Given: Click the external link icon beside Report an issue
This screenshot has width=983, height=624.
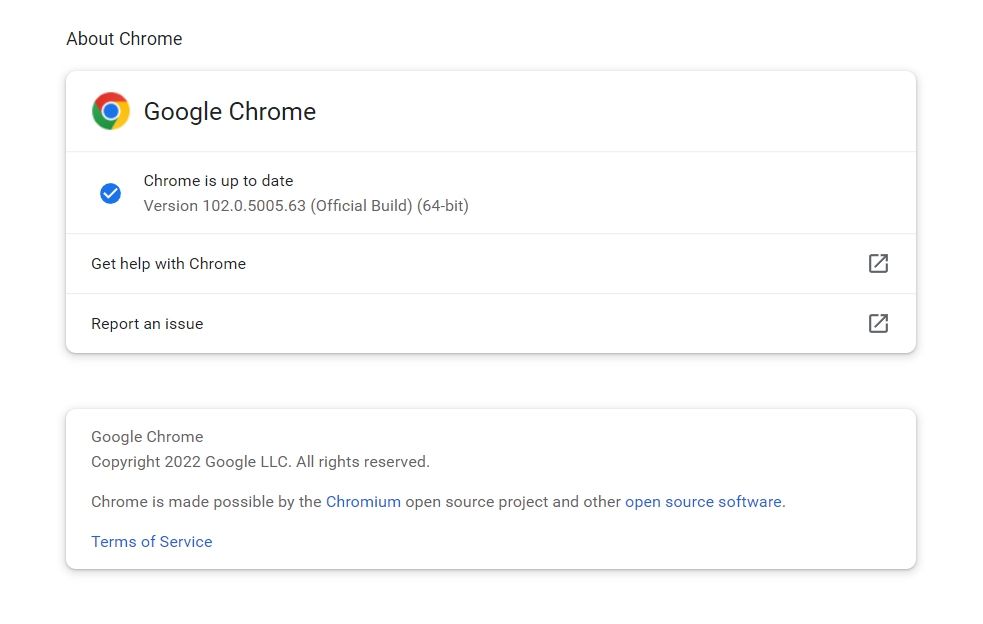Looking at the screenshot, I should pyautogui.click(x=878, y=323).
